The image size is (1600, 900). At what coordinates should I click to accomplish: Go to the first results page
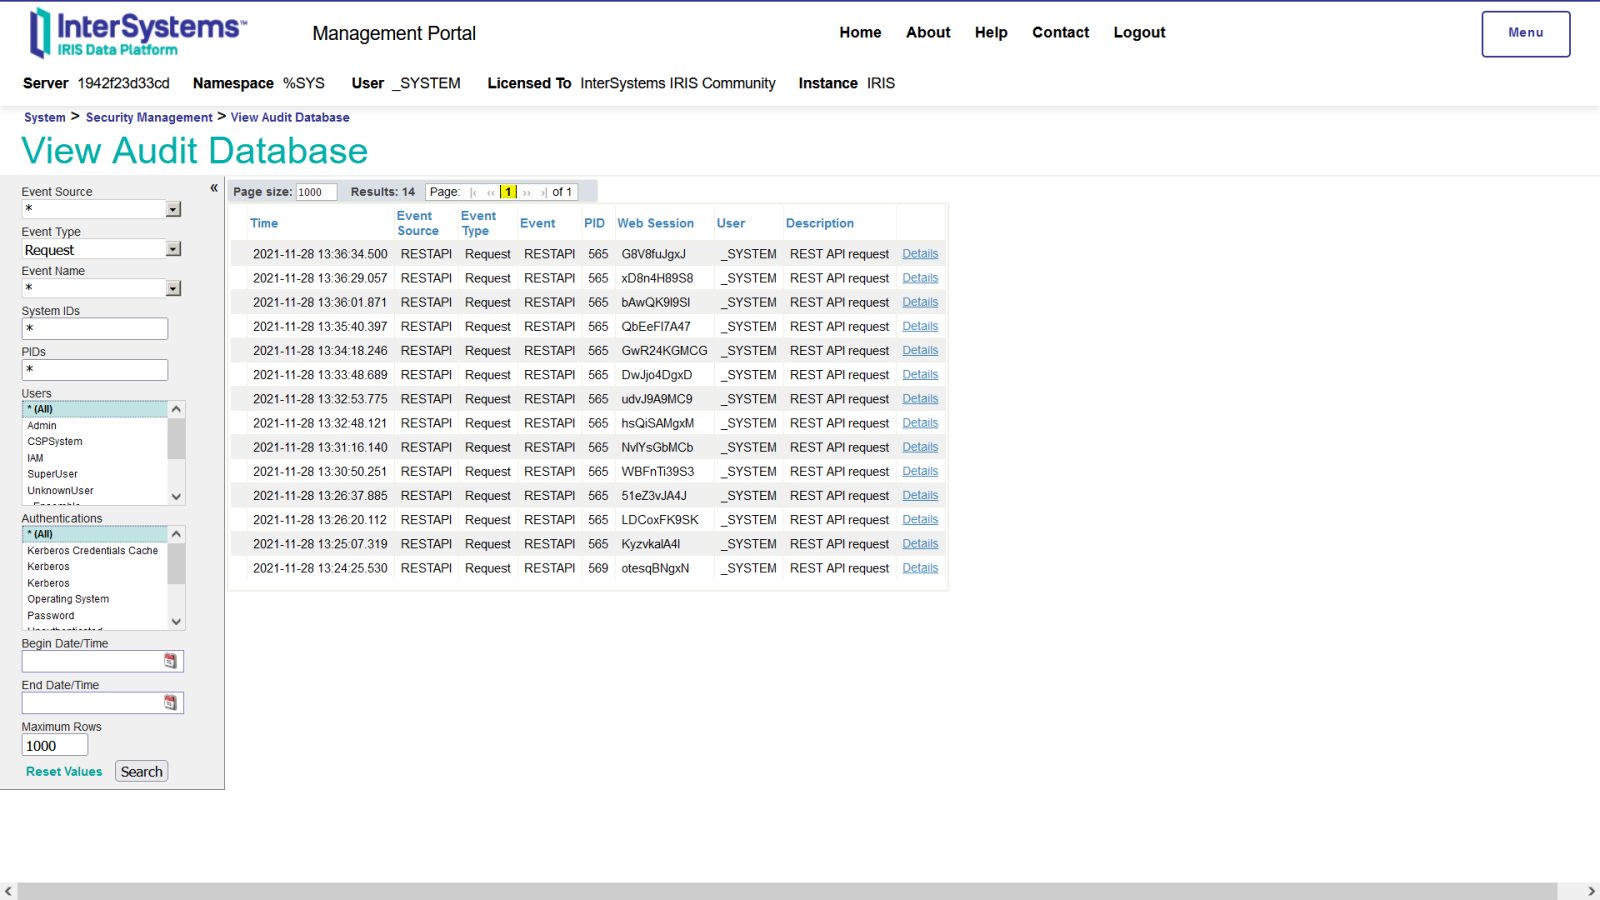point(474,193)
